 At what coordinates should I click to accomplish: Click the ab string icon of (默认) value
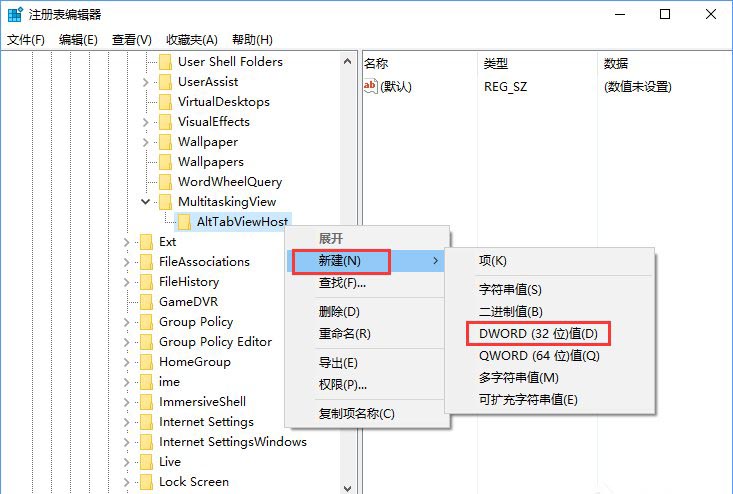pyautogui.click(x=370, y=86)
